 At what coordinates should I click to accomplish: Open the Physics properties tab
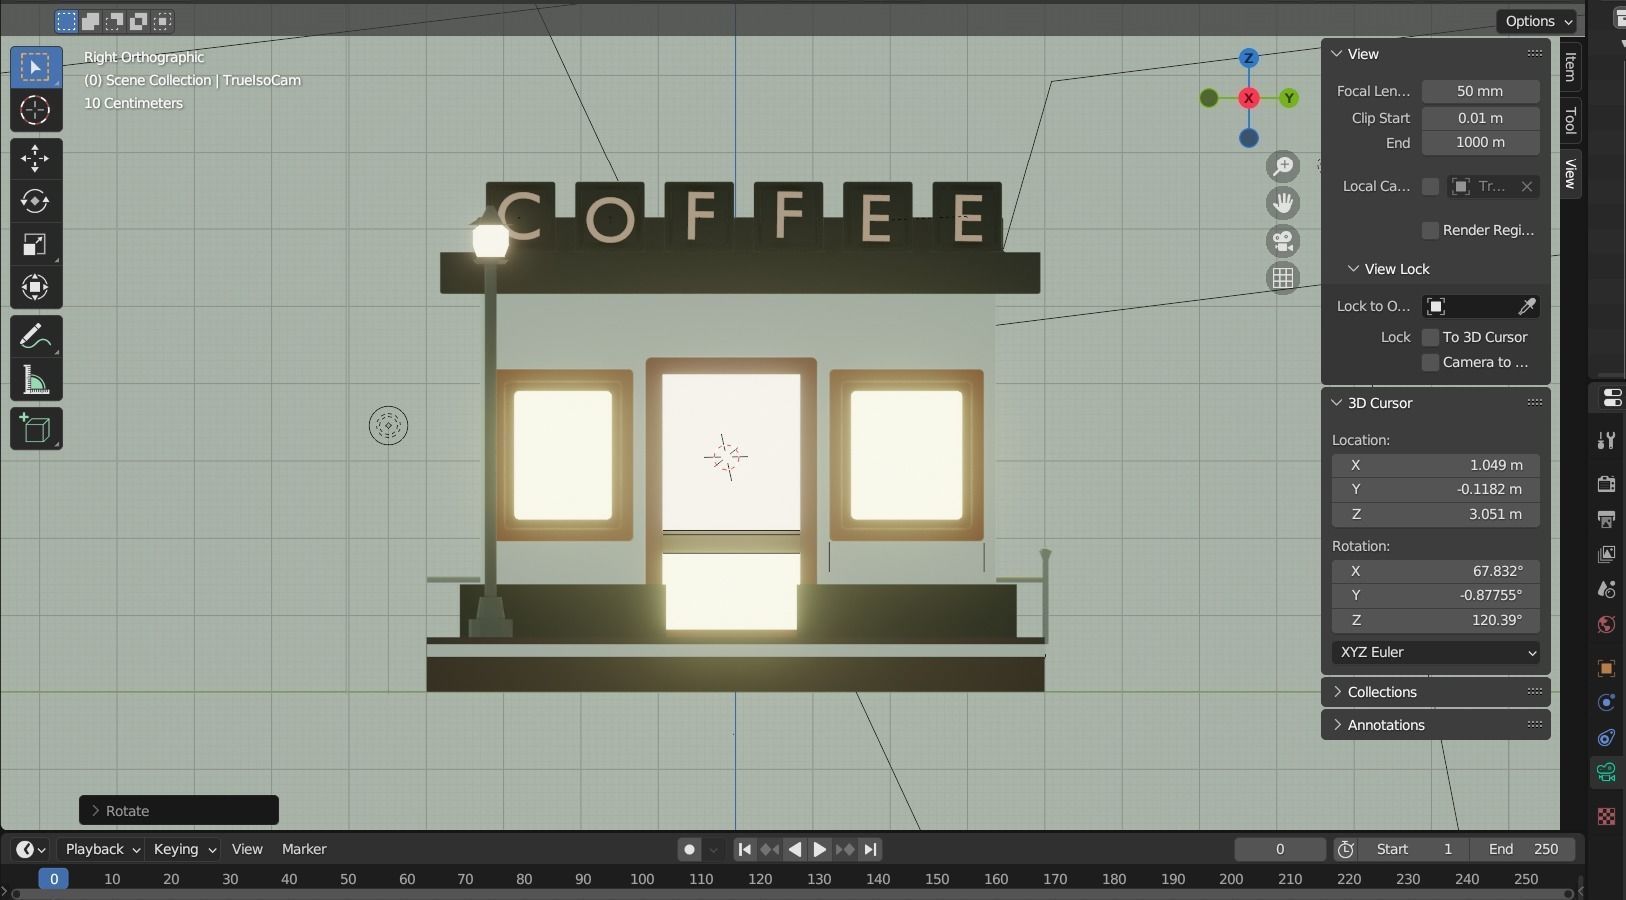[x=1606, y=703]
